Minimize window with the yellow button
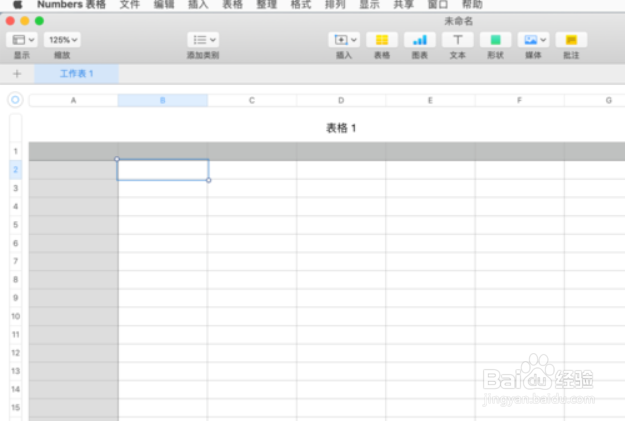The image size is (630, 421). [25, 21]
